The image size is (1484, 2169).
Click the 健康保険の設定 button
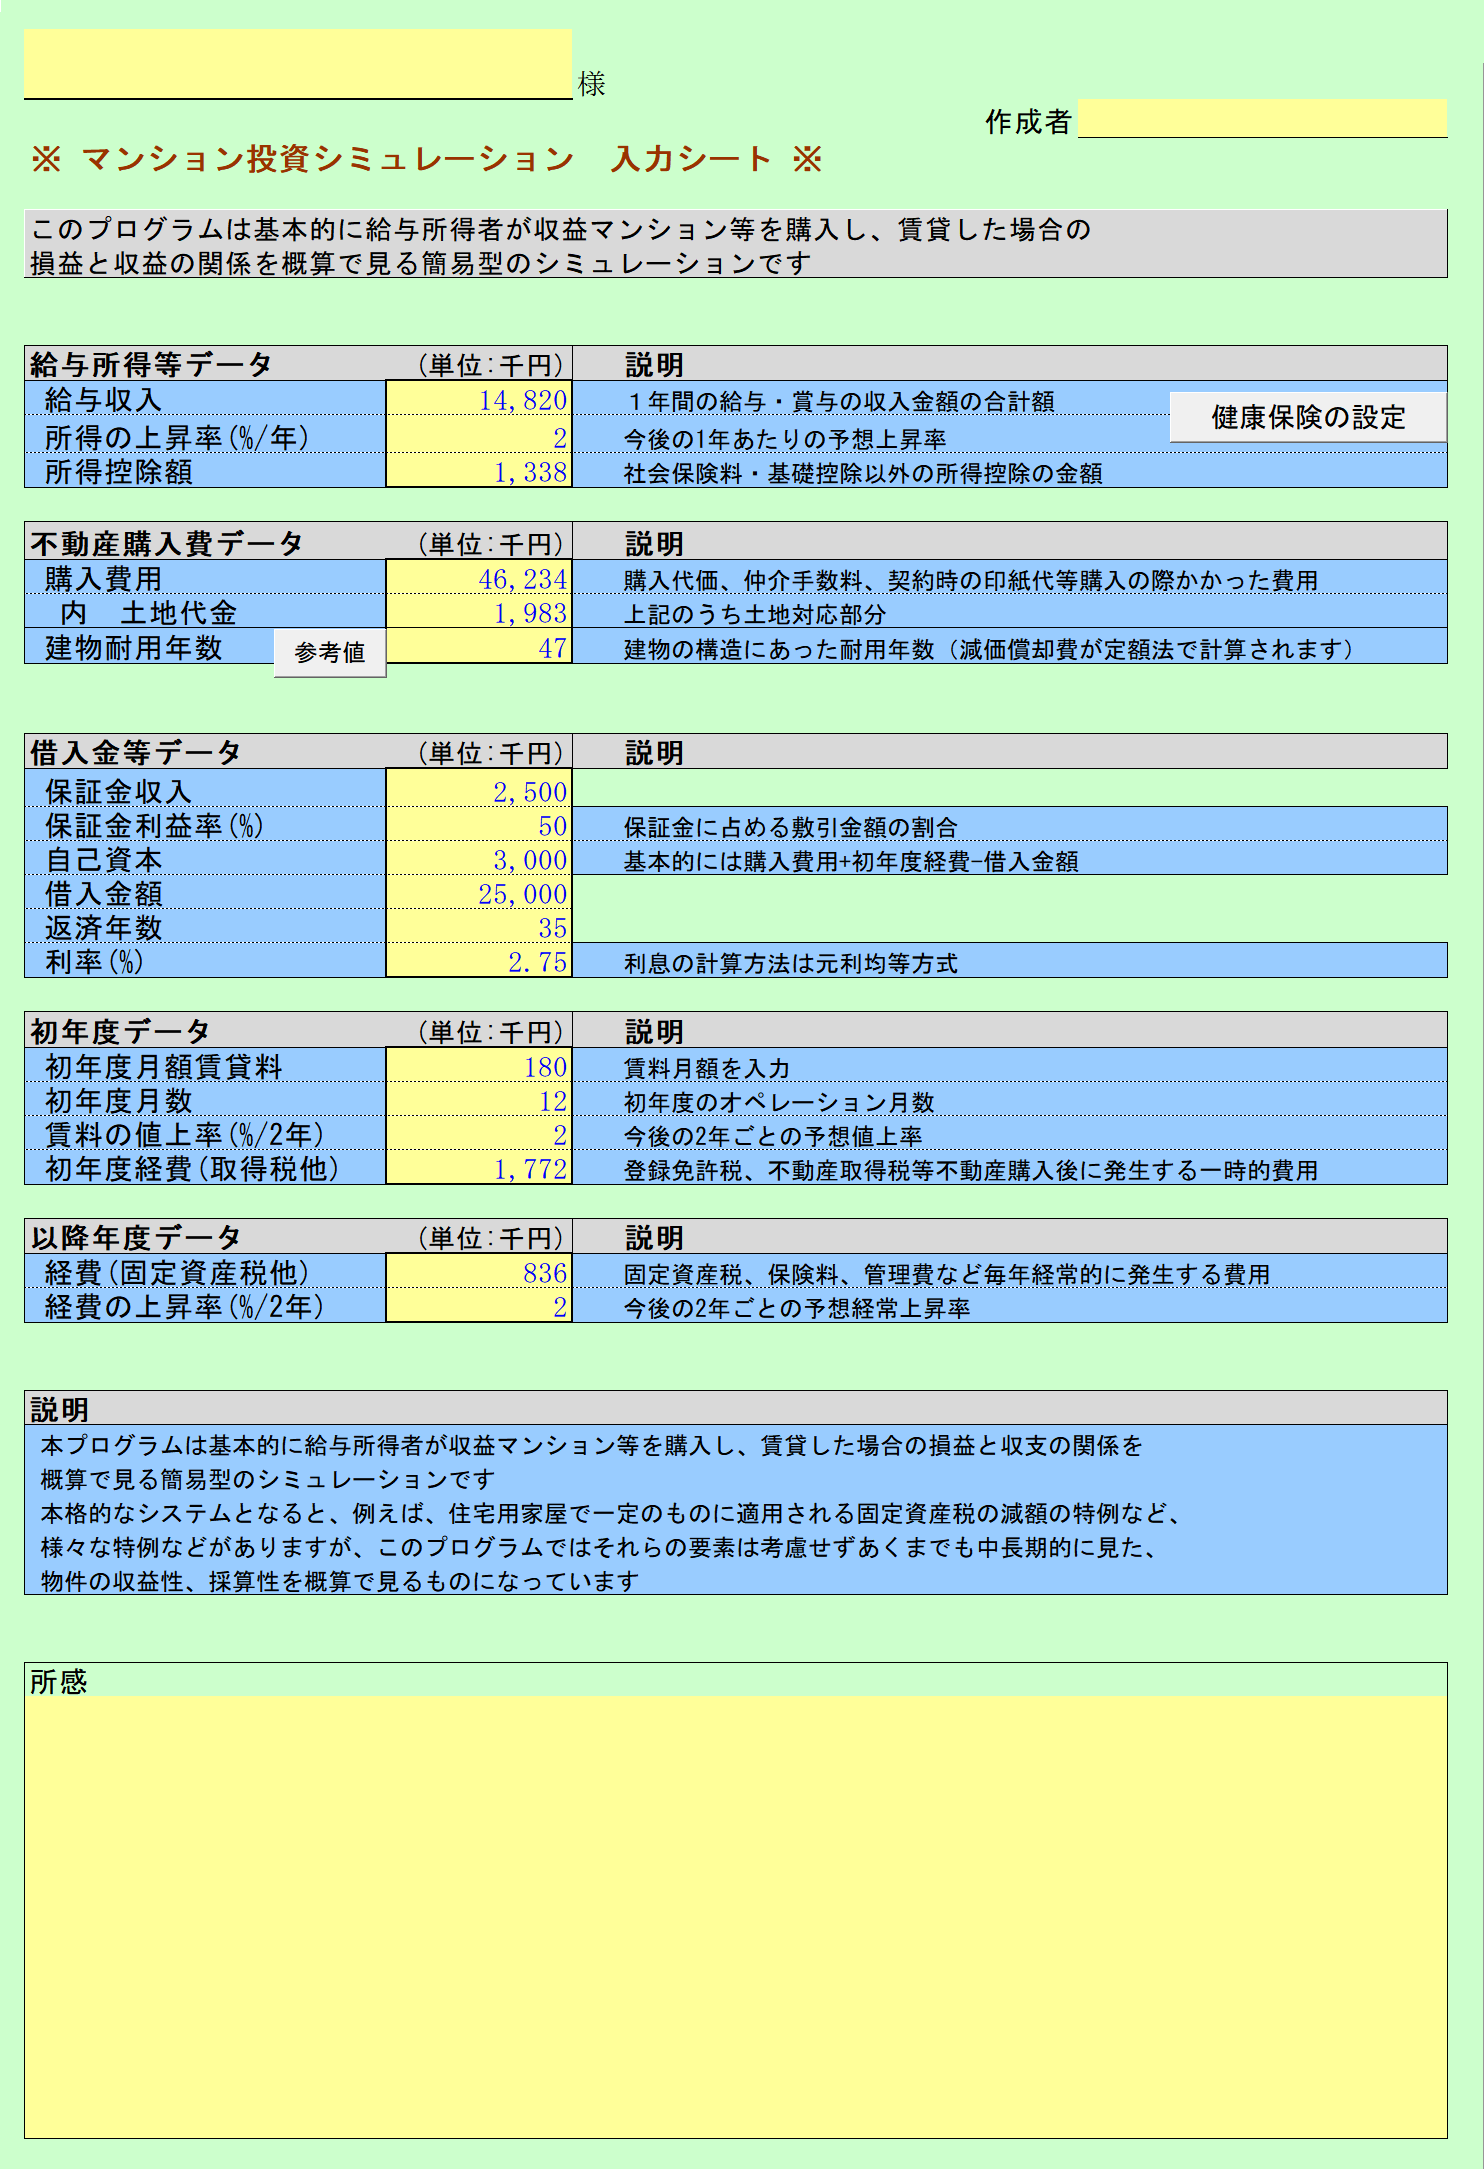(1308, 417)
